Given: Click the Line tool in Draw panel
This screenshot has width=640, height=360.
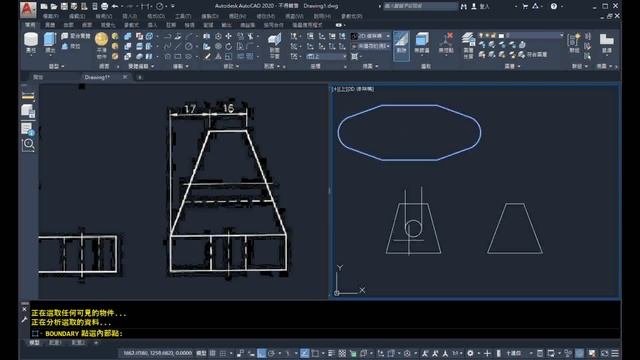Looking at the screenshot, I should tap(178, 46).
